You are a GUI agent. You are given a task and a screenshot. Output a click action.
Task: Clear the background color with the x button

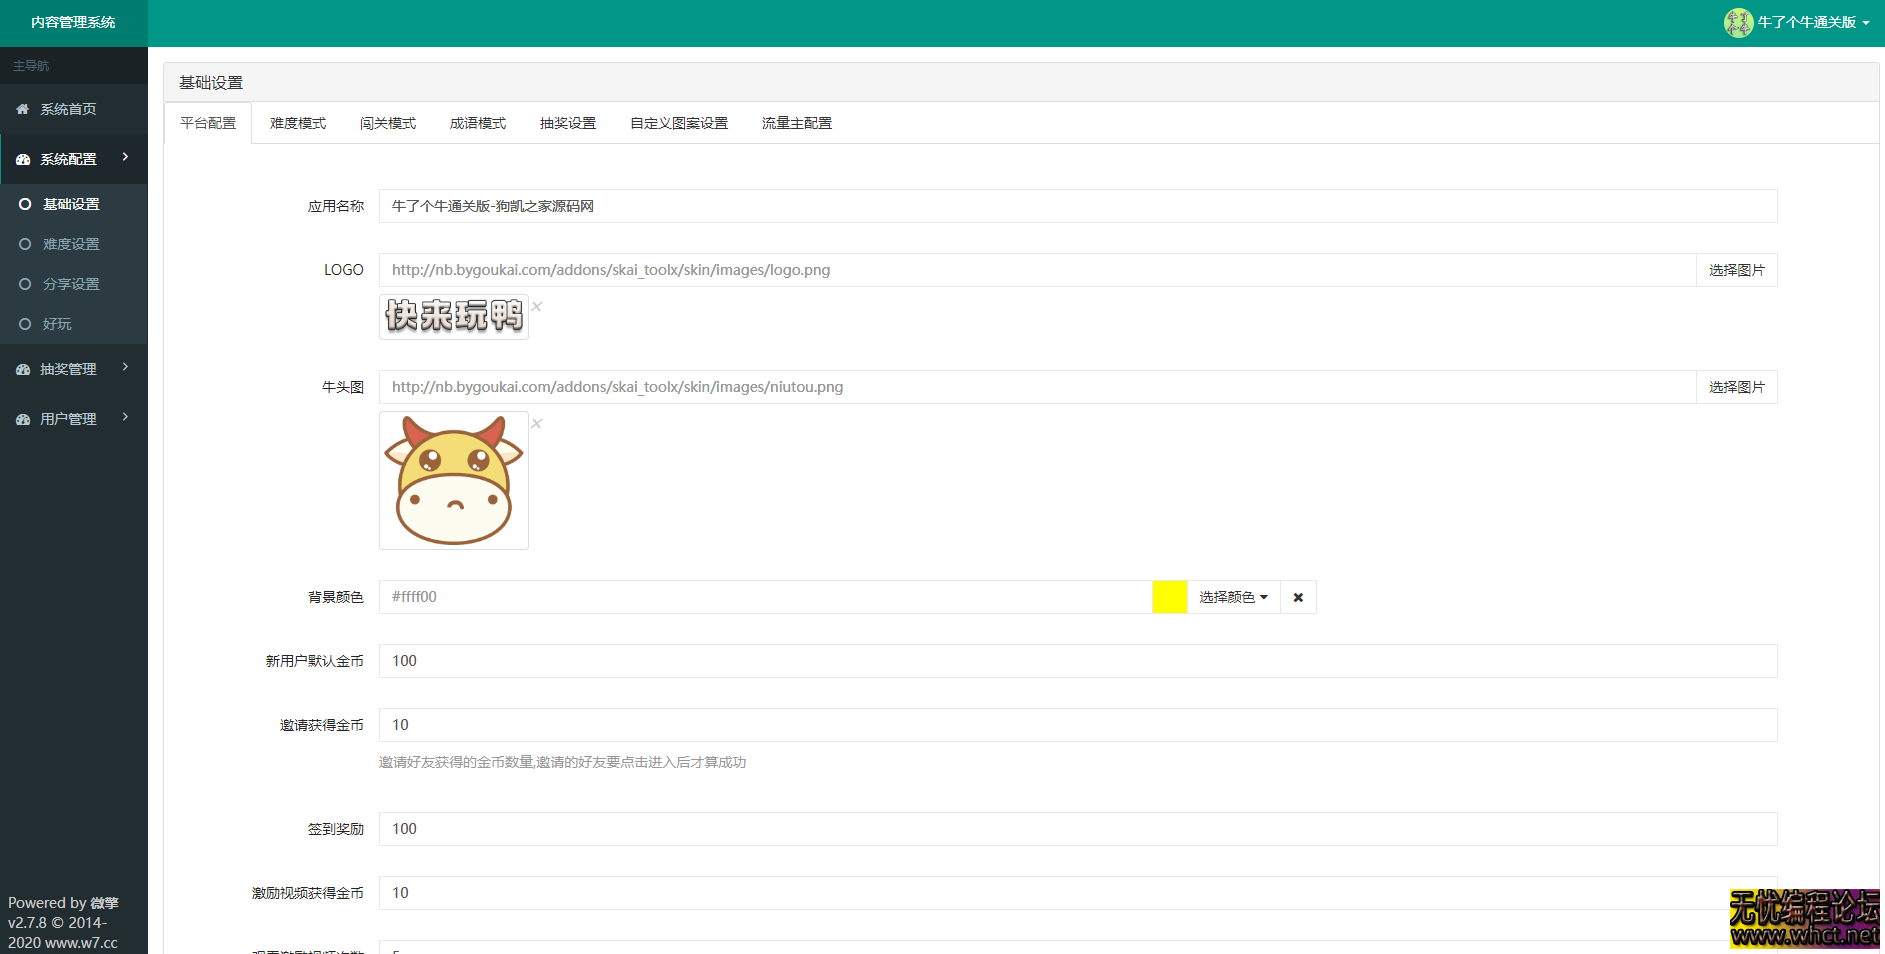coord(1298,597)
